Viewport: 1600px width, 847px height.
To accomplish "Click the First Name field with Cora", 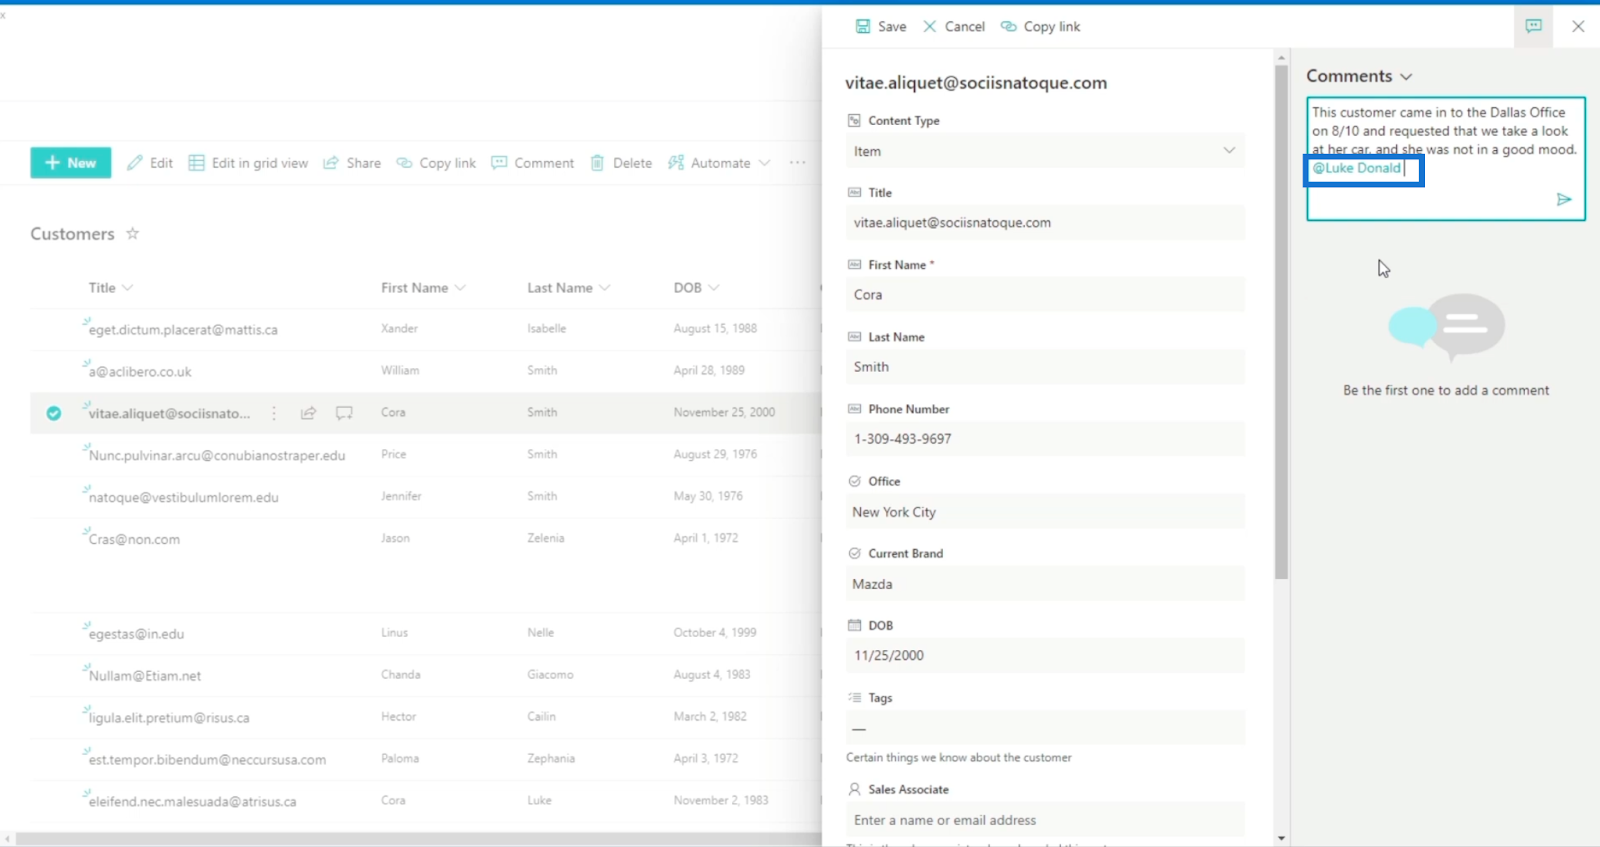I will point(1045,295).
